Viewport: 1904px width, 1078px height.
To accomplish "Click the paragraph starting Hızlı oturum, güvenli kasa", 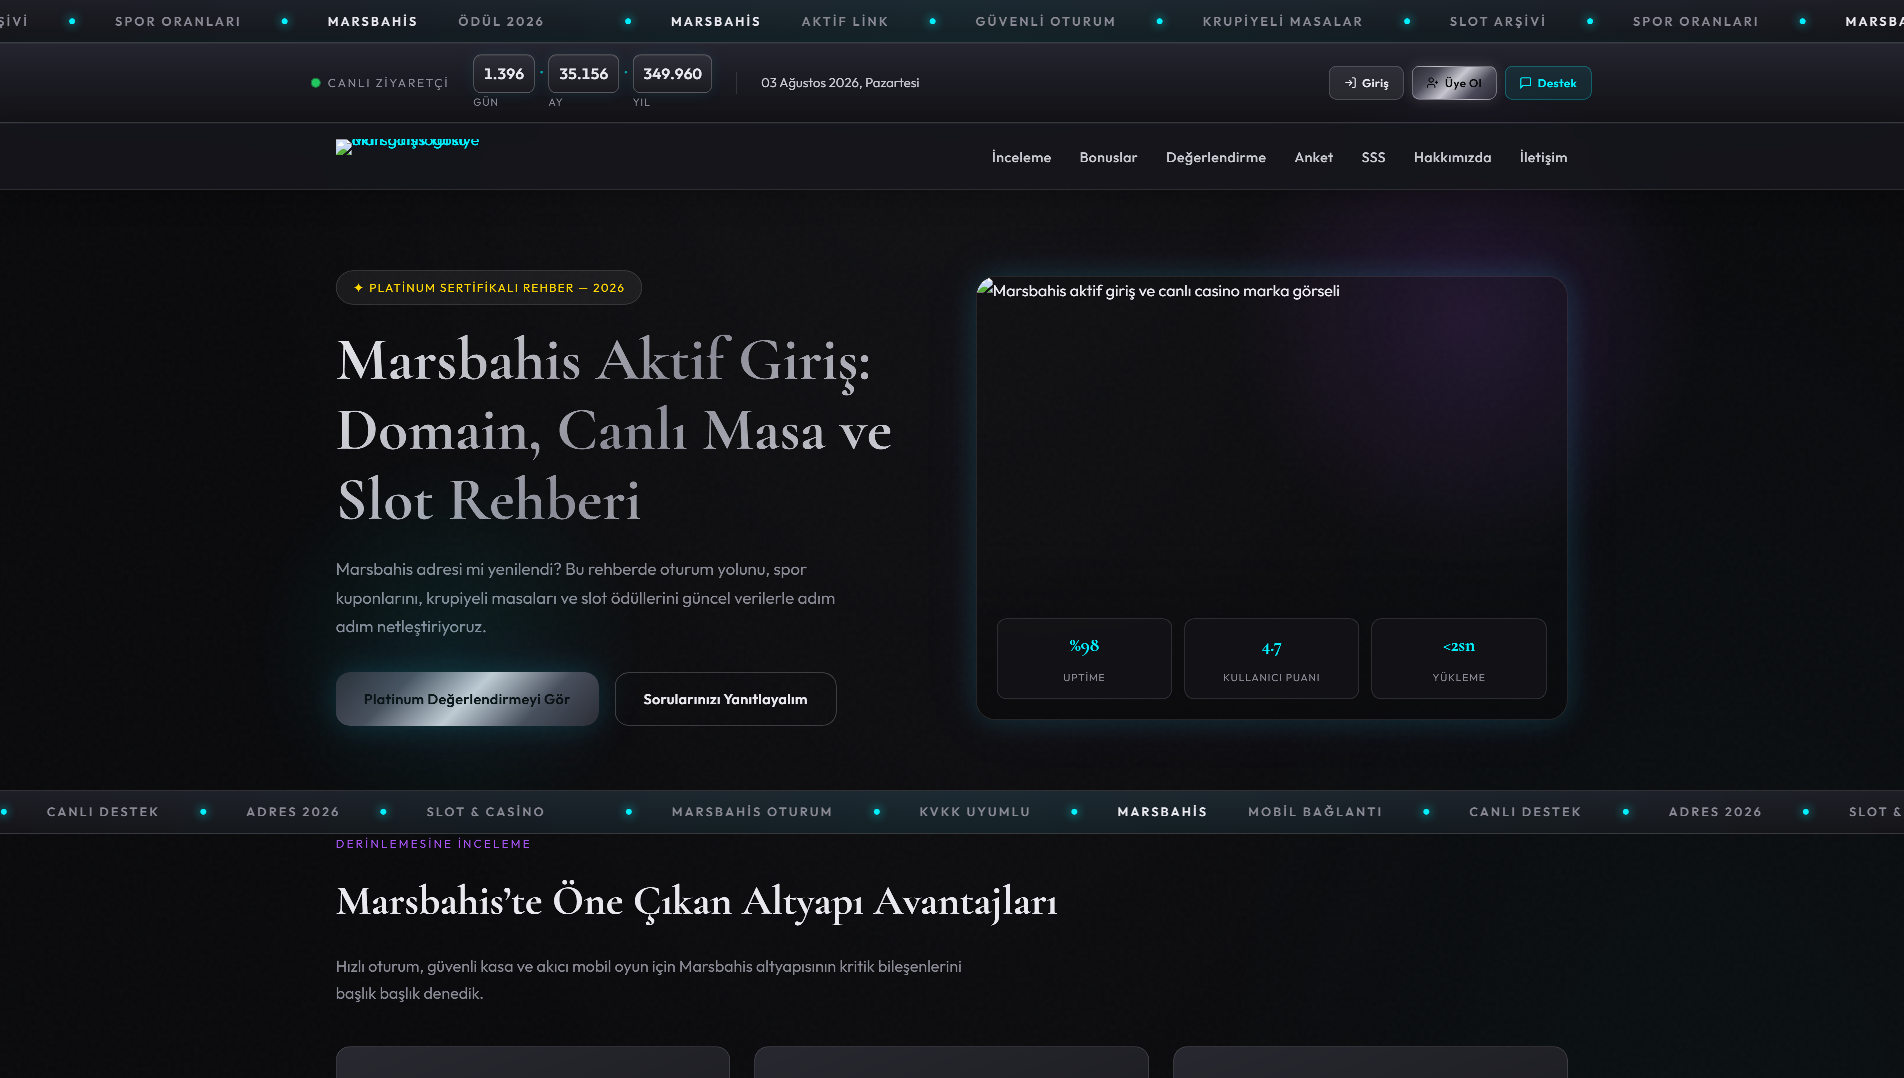I will [649, 980].
